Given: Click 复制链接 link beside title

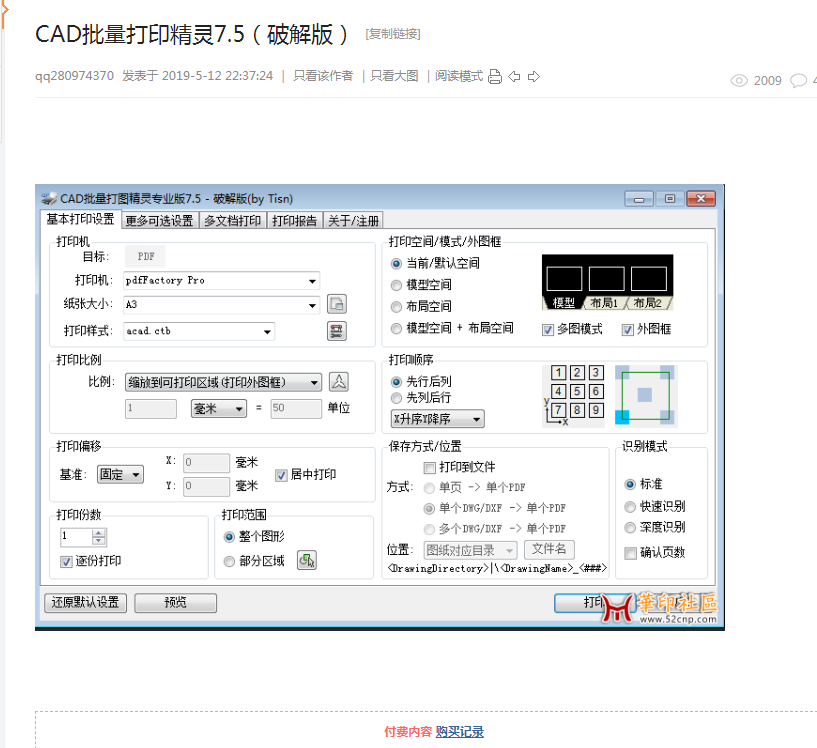Looking at the screenshot, I should pyautogui.click(x=393, y=34).
